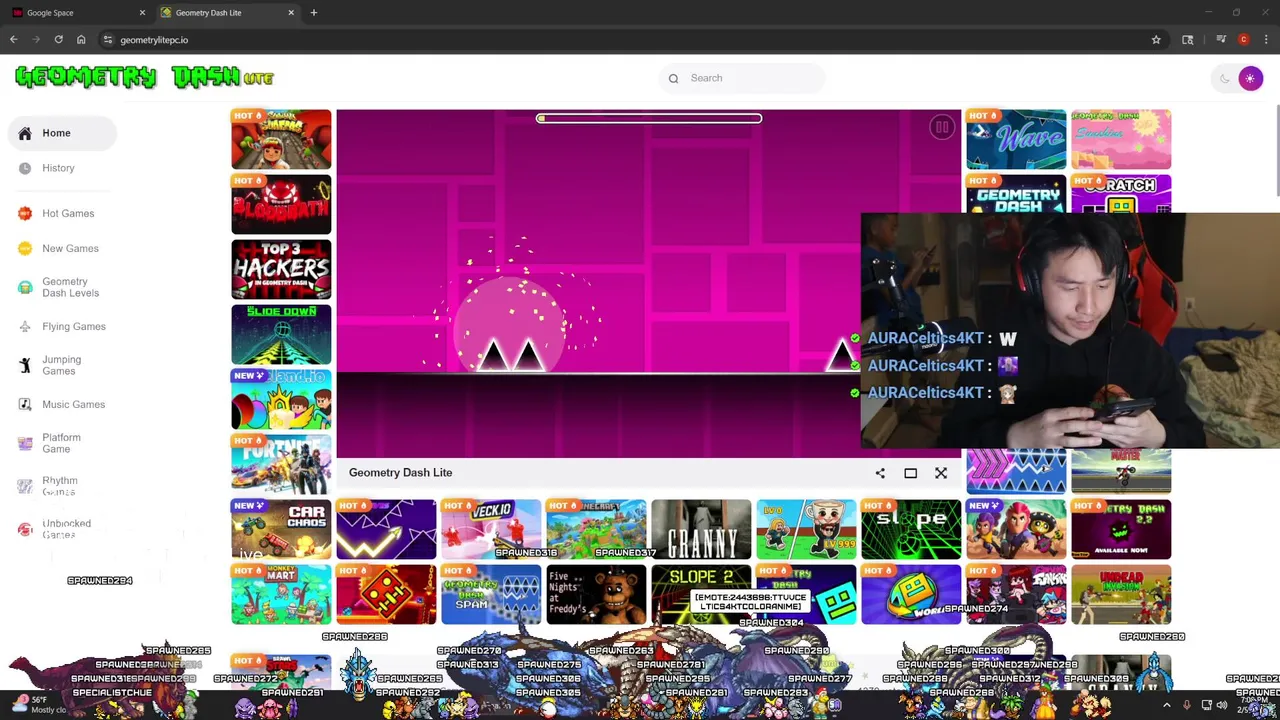Open the Top 3 Hackers thumbnail
Viewport: 1280px width, 720px height.
click(281, 269)
